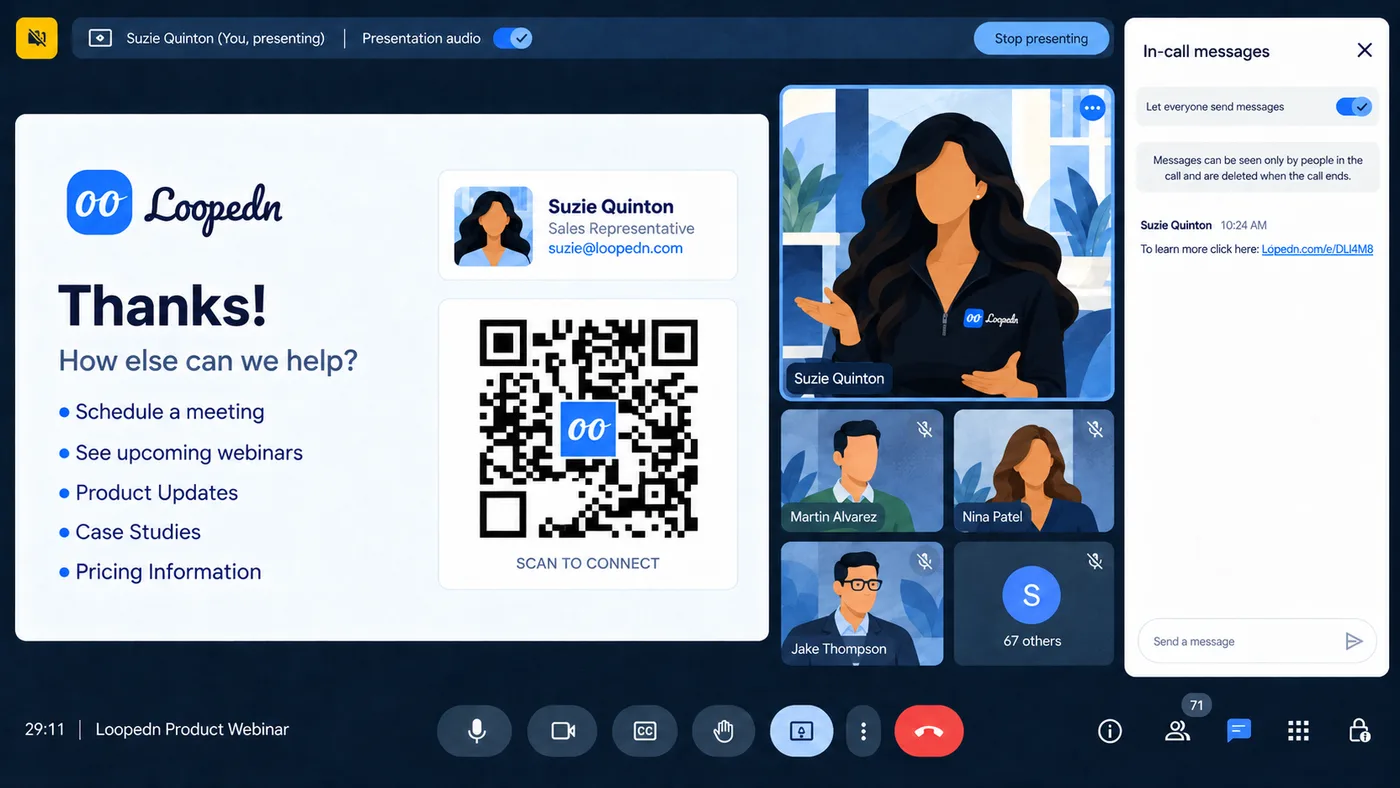Toggle the chat panel icon
The image size is (1400, 788).
1239,731
